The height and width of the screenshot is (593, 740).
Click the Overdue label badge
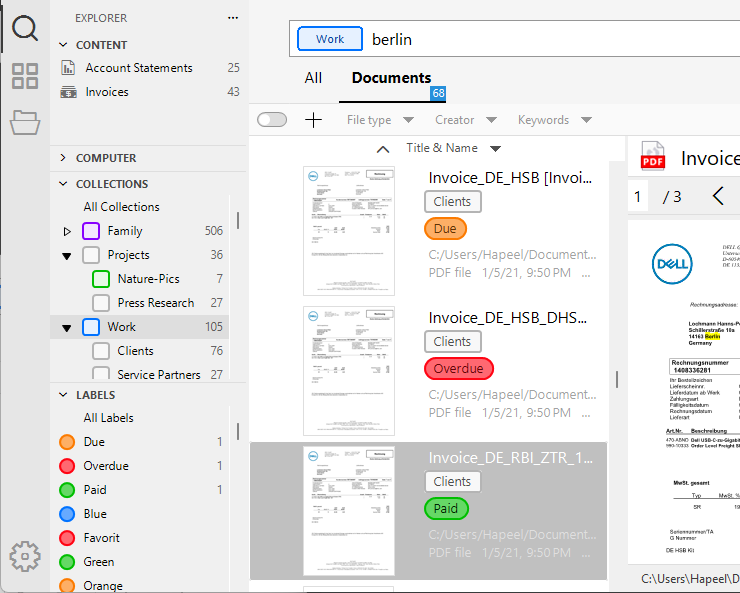coord(459,368)
